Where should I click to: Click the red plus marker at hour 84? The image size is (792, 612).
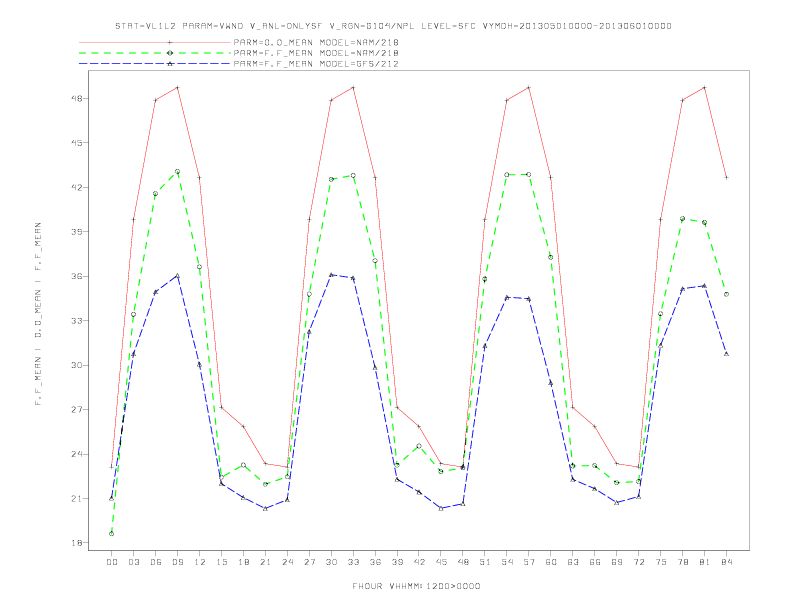click(726, 178)
